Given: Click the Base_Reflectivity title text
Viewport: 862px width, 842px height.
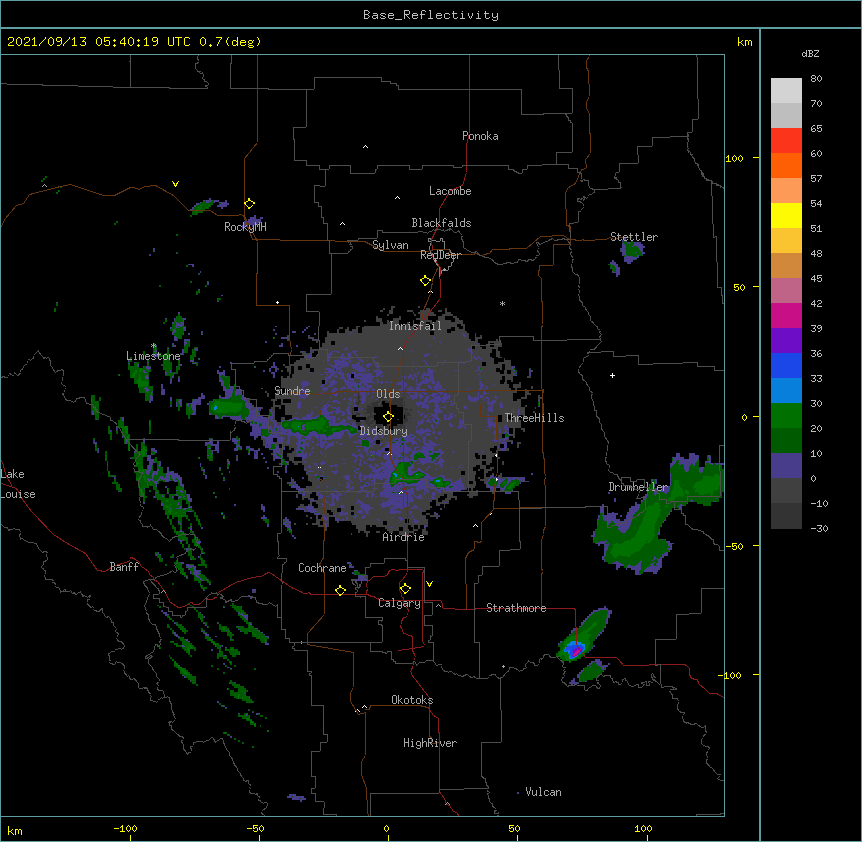Looking at the screenshot, I should 431,15.
